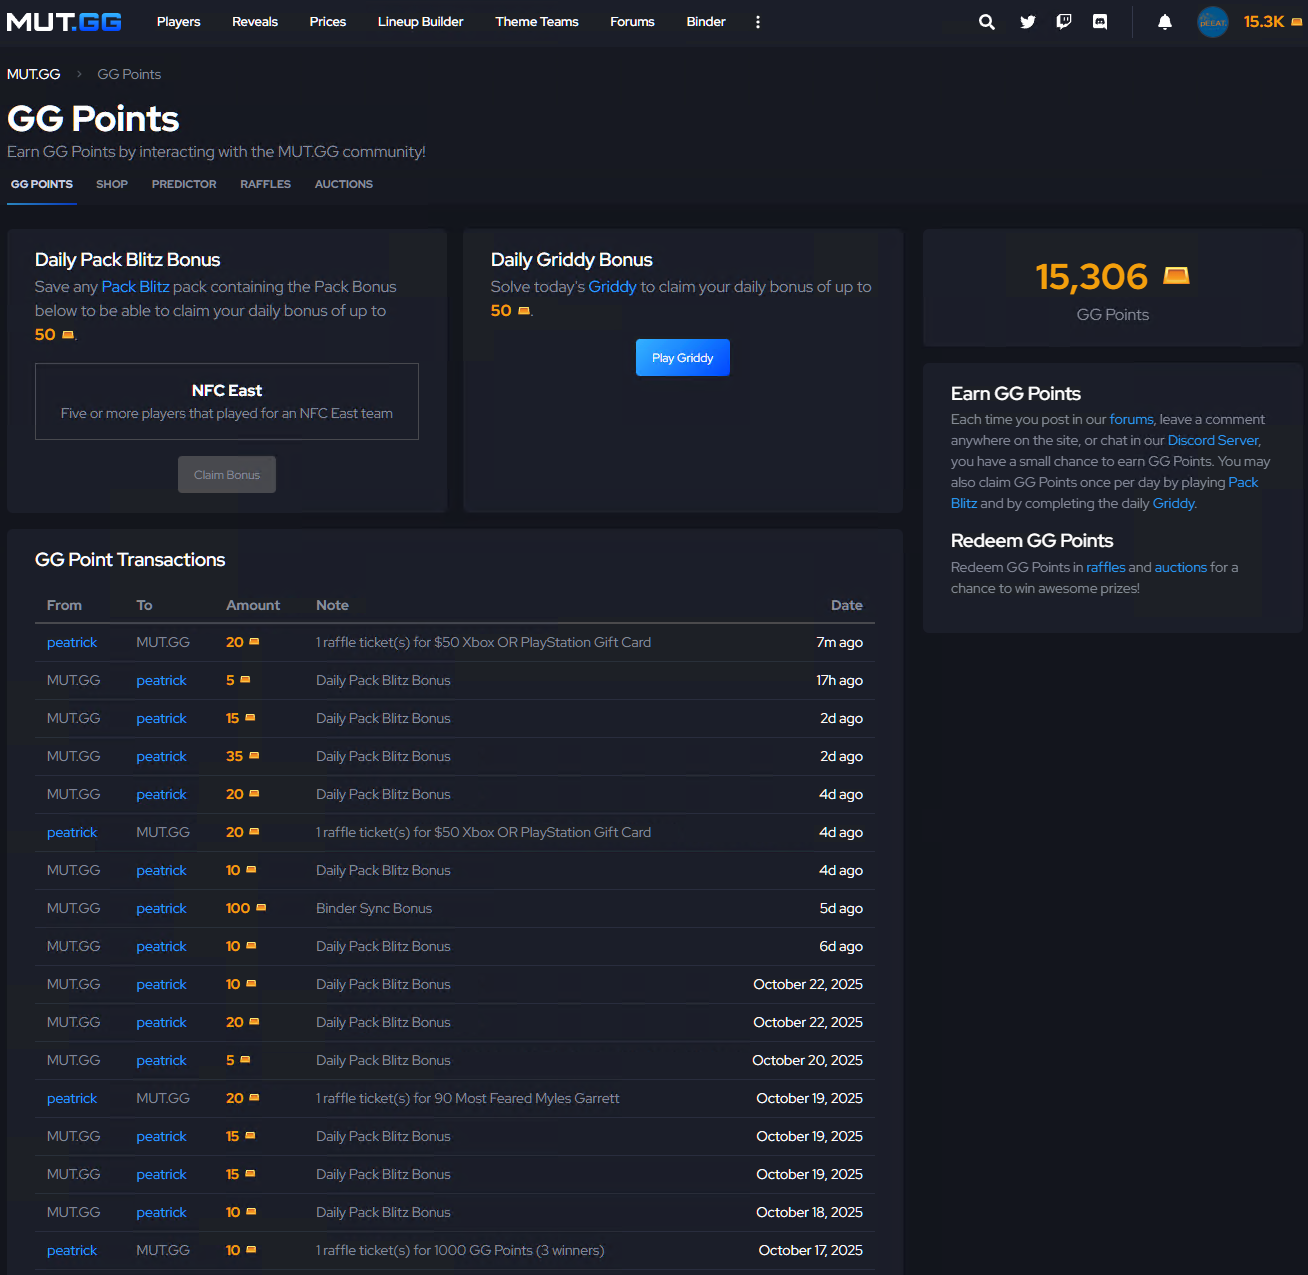The height and width of the screenshot is (1275, 1308).
Task: Follow the Pack Blitz link in bonus description
Action: tap(135, 287)
